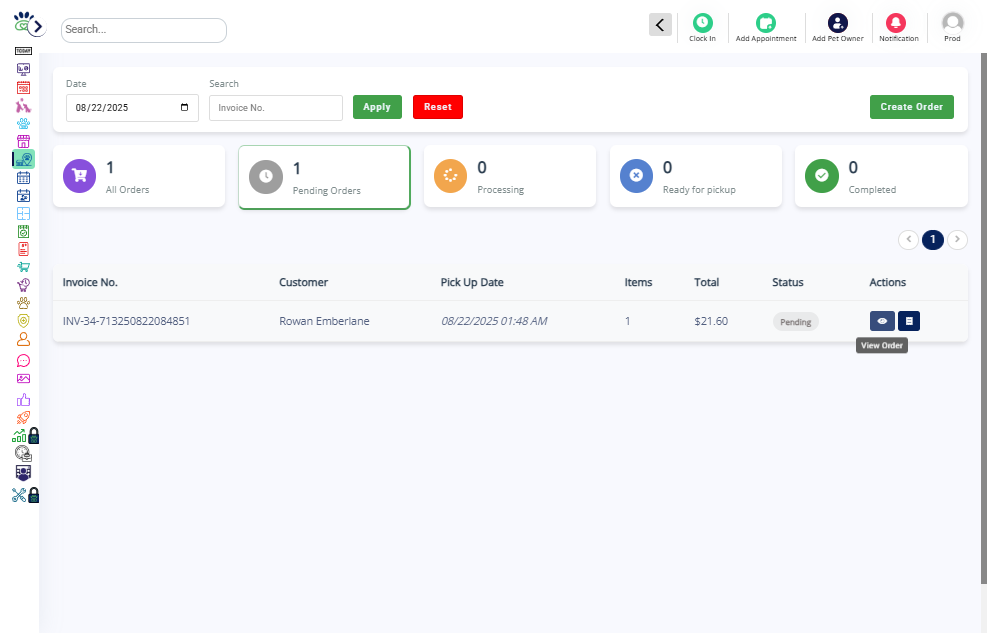
Task: Open the Notification bell
Action: point(898,28)
